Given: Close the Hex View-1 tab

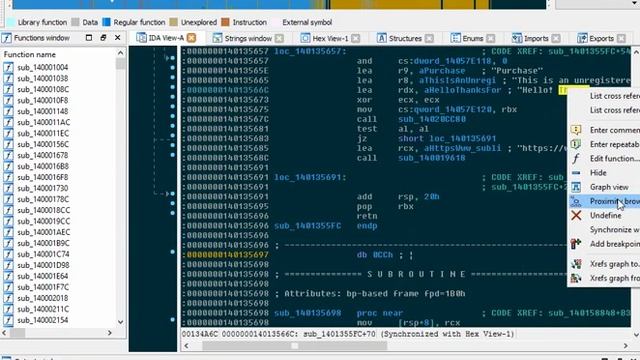Looking at the screenshot, I should pyautogui.click(x=356, y=38).
